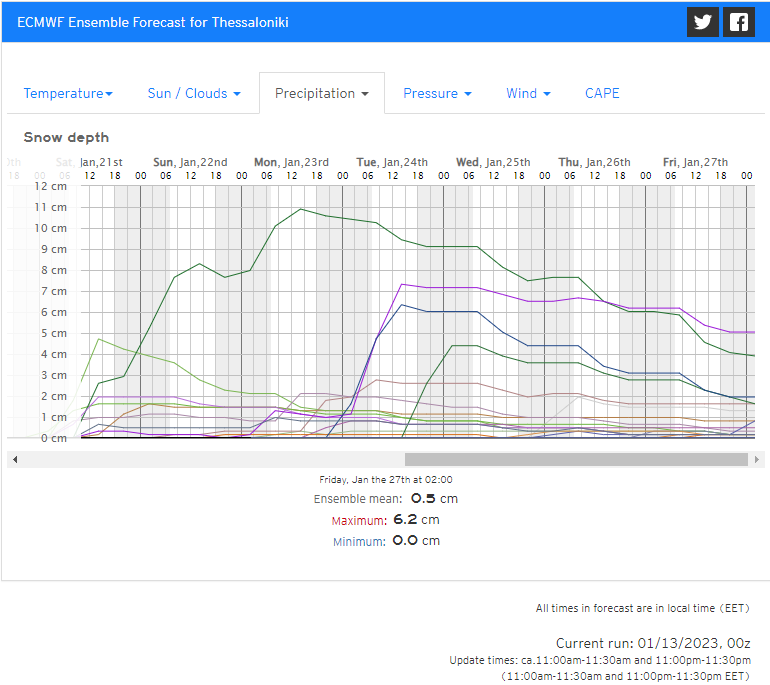770x685 pixels.
Task: Click the '6 cm' axis label
Action: [x=54, y=312]
